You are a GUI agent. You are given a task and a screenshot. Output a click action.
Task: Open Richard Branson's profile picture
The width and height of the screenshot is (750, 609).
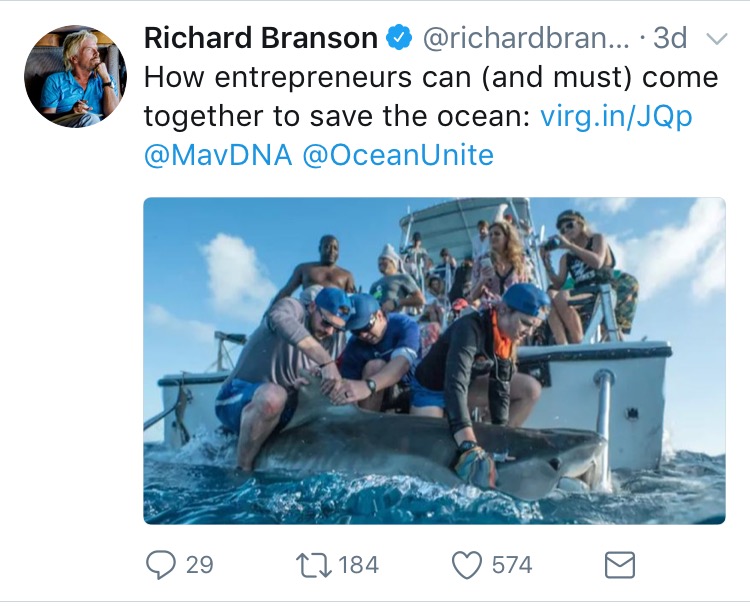76,77
